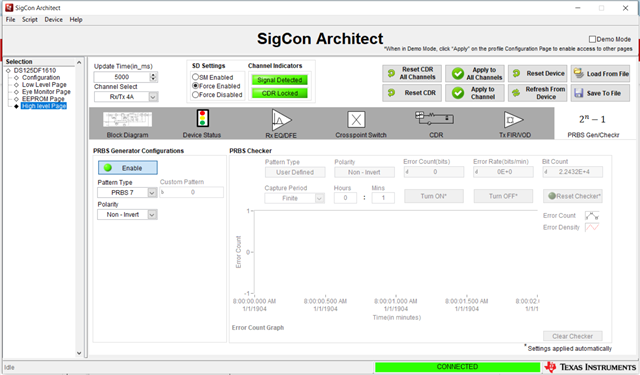Click the Save To File button
640x375 pixels.
click(600, 93)
